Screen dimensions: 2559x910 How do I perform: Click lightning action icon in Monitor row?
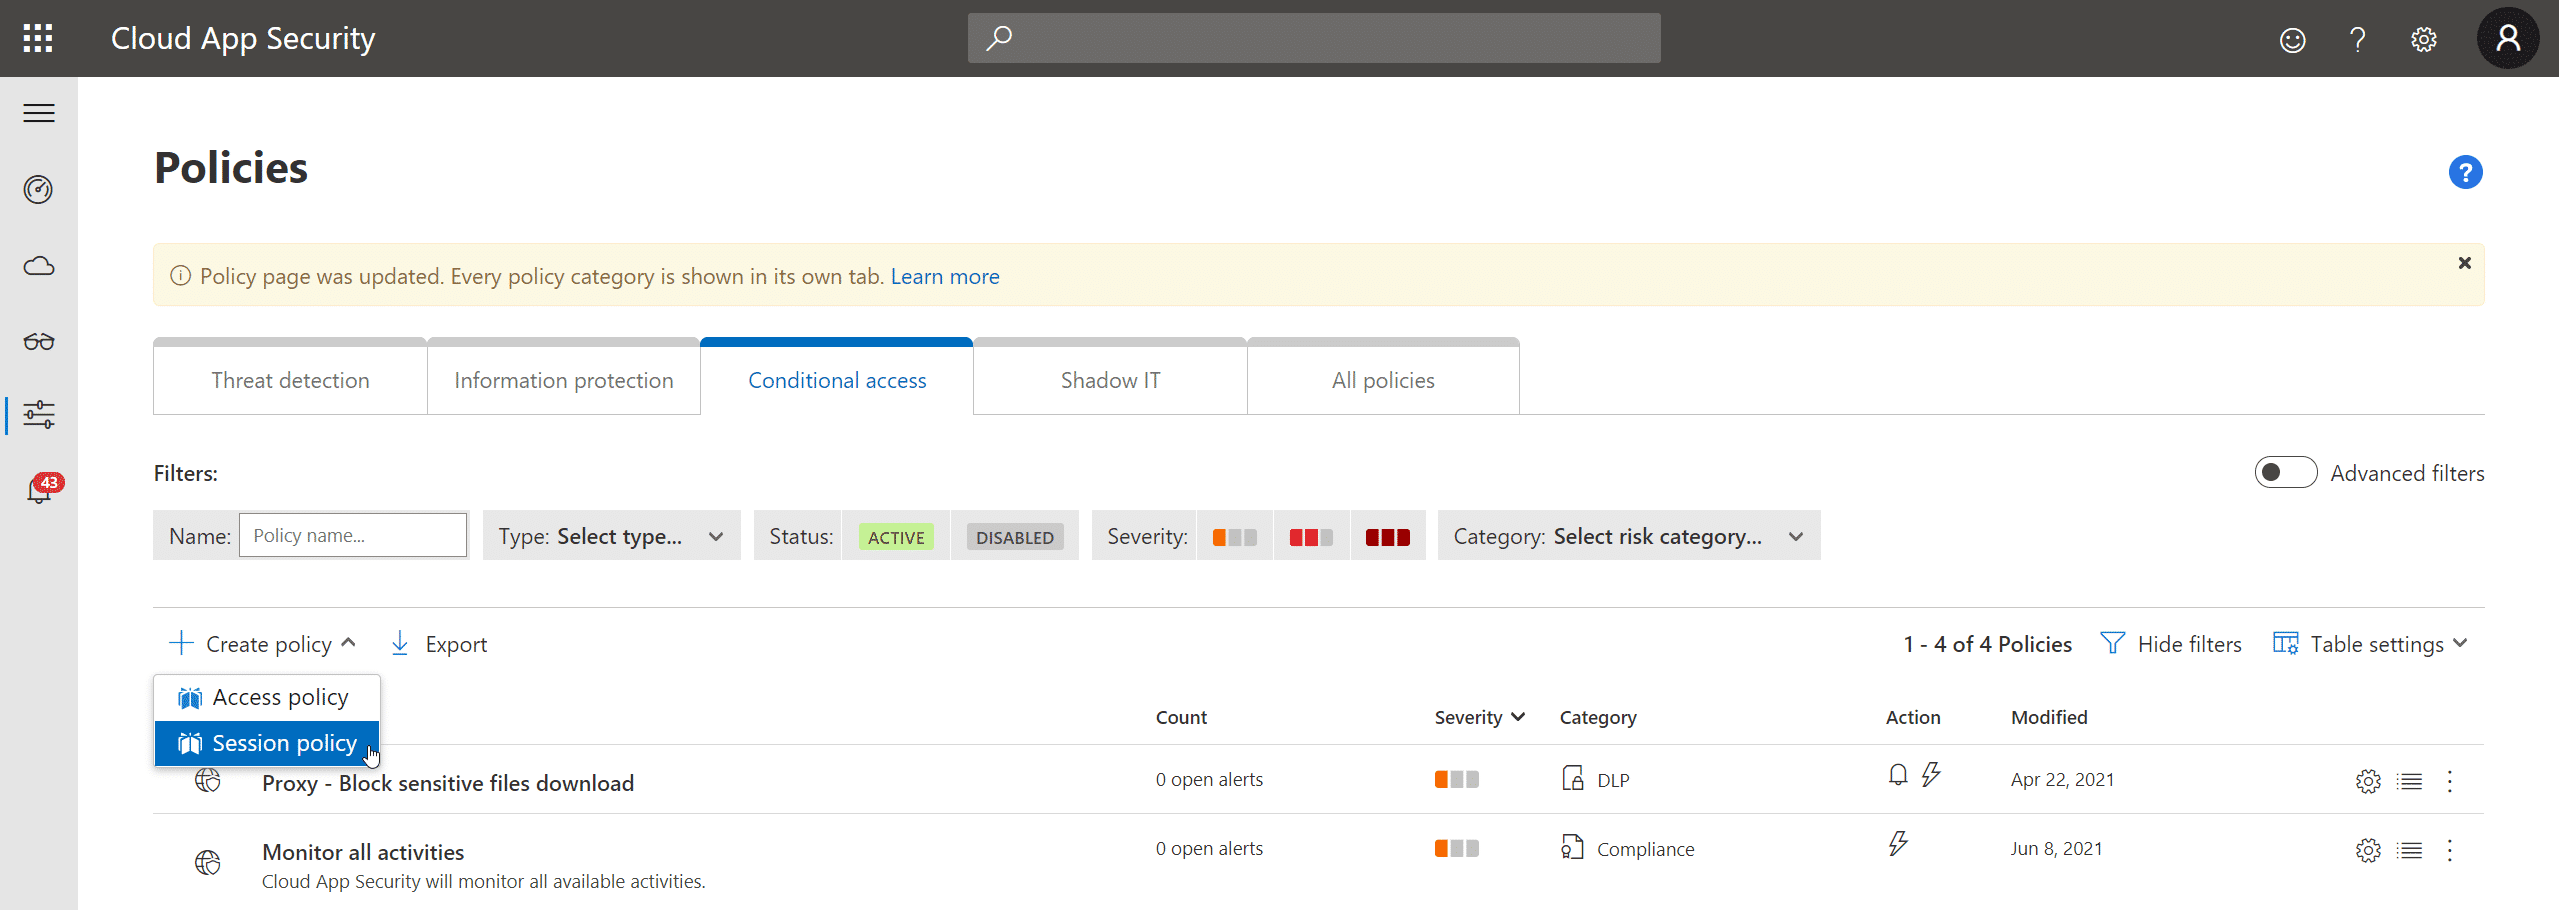1898,844
